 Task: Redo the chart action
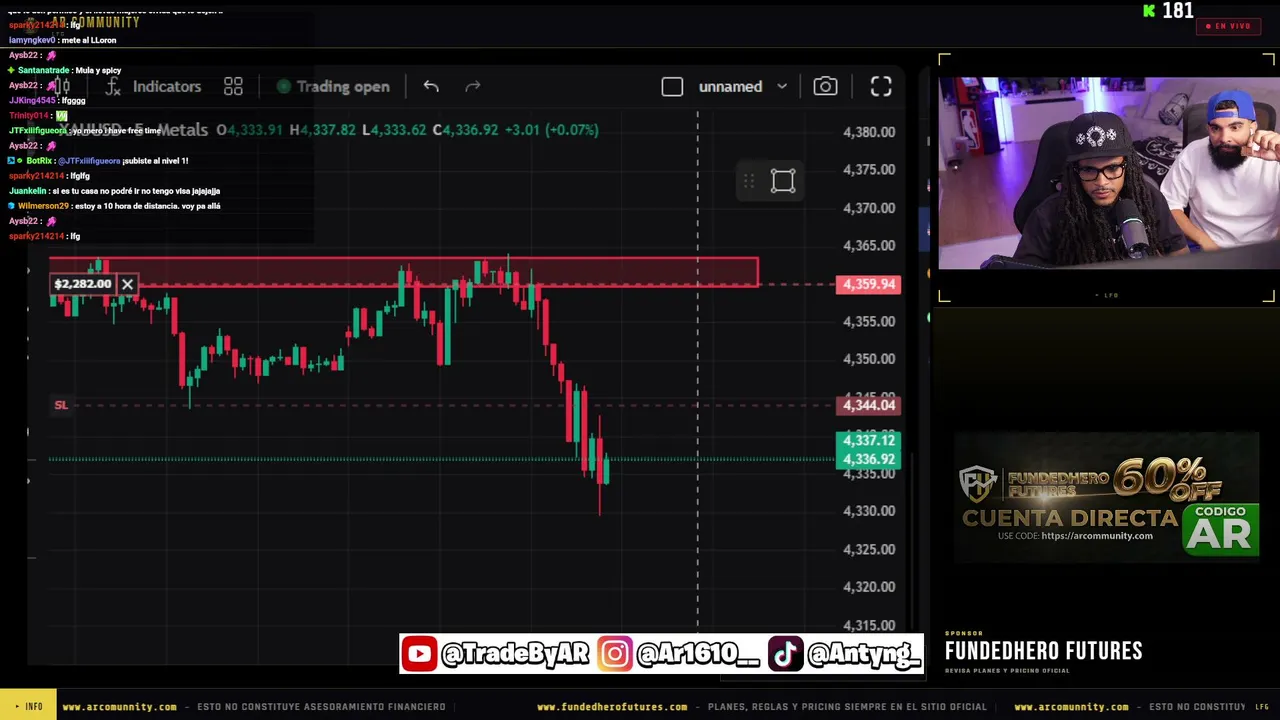tap(473, 87)
